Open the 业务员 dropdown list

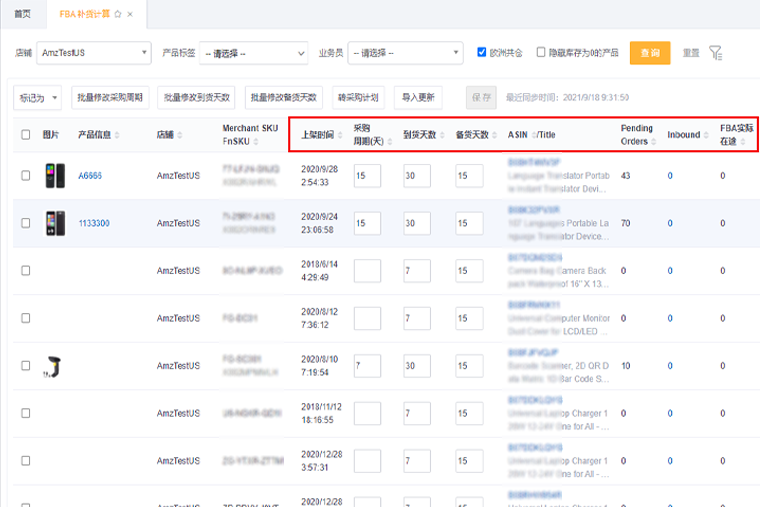401,53
